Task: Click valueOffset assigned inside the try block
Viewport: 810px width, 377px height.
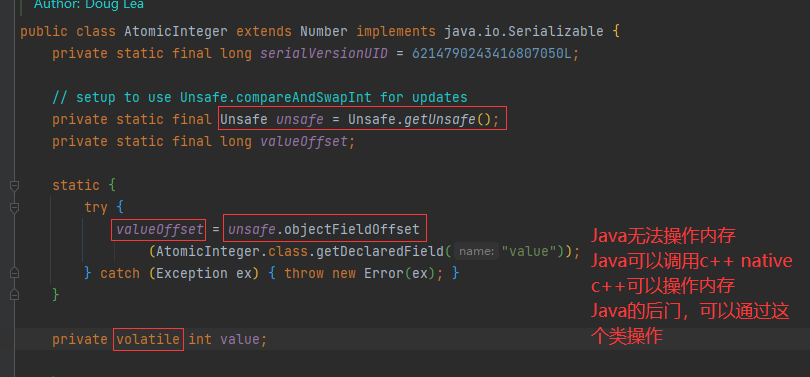Action: coord(159,230)
